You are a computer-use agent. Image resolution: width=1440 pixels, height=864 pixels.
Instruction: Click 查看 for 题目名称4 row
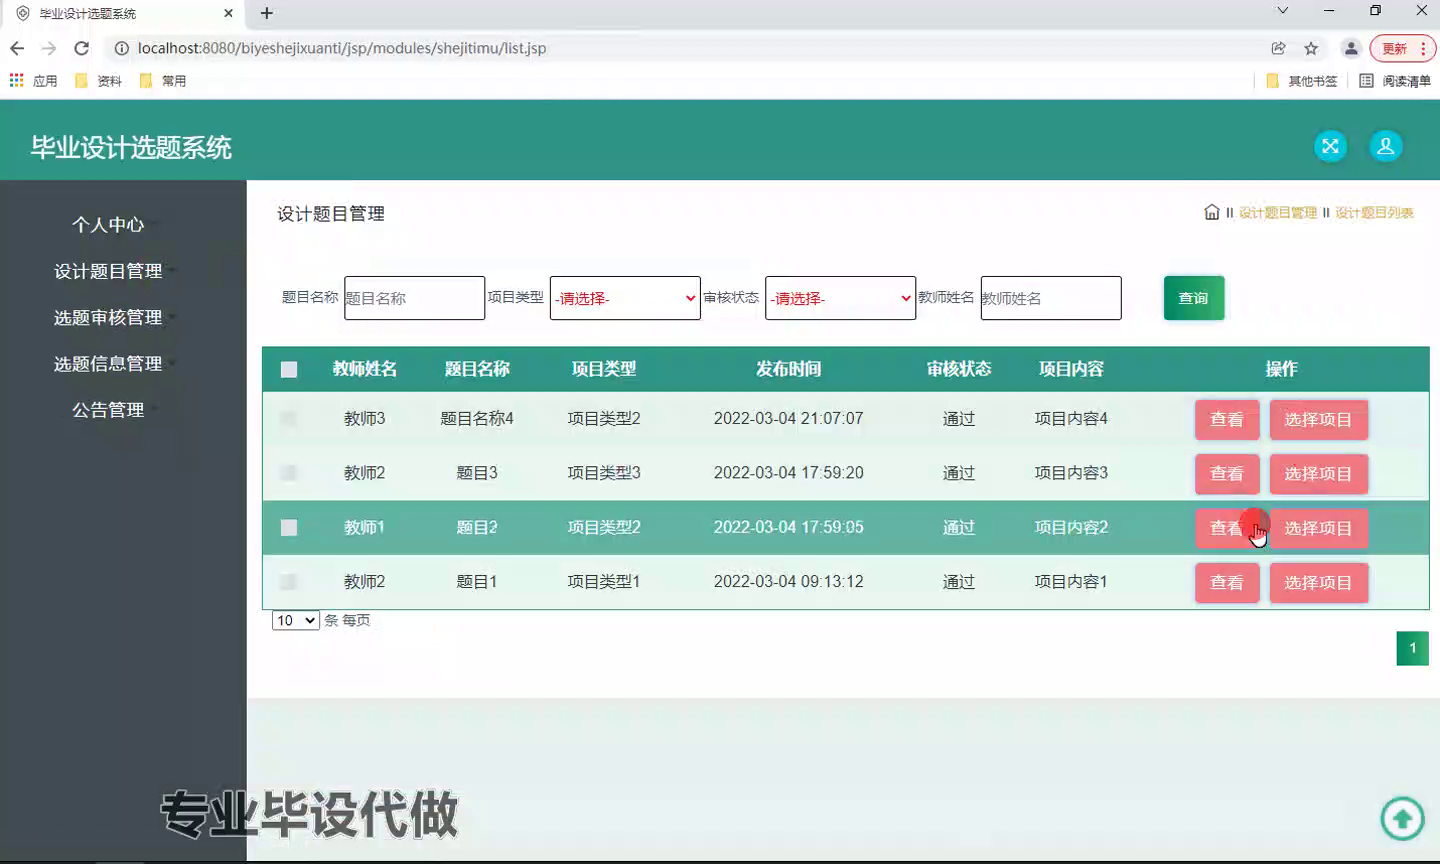pos(1227,419)
